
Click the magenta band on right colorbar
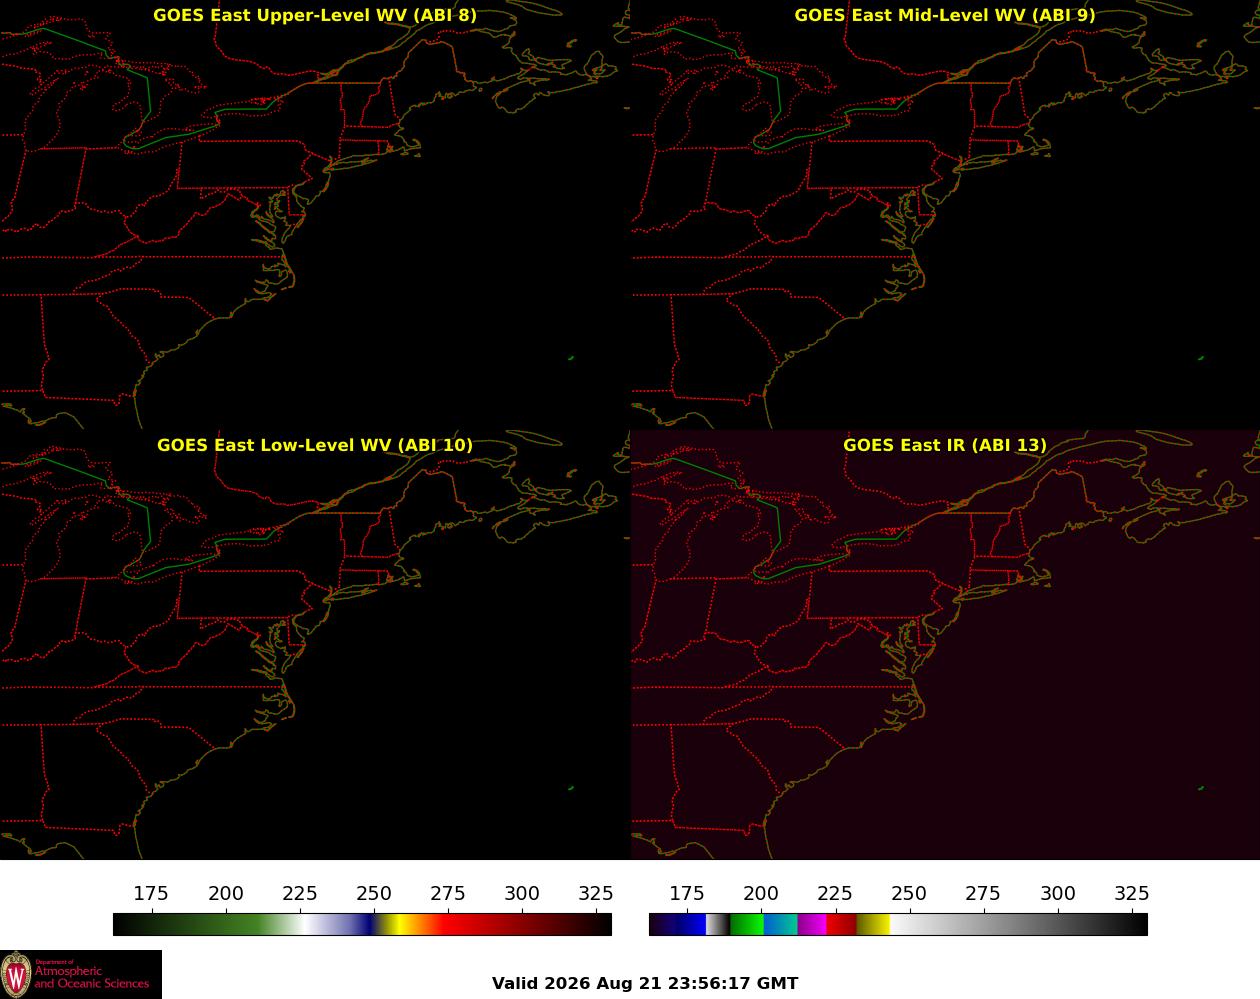[x=812, y=925]
